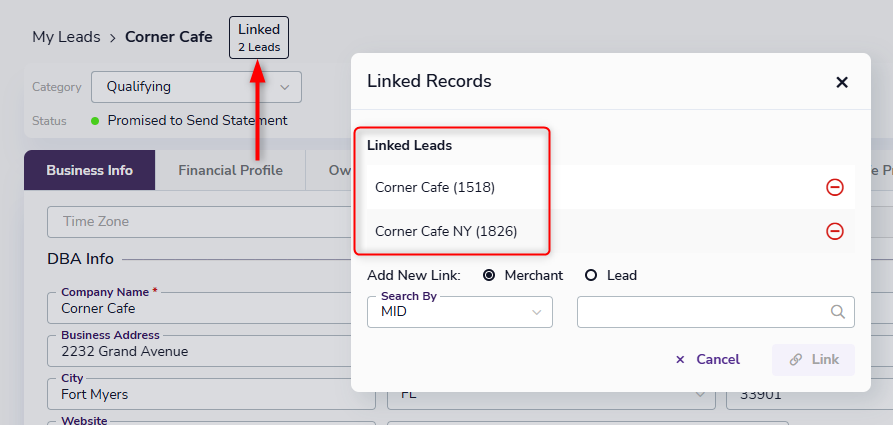893x425 pixels.
Task: Go back to My Leads breadcrumb
Action: [x=66, y=37]
